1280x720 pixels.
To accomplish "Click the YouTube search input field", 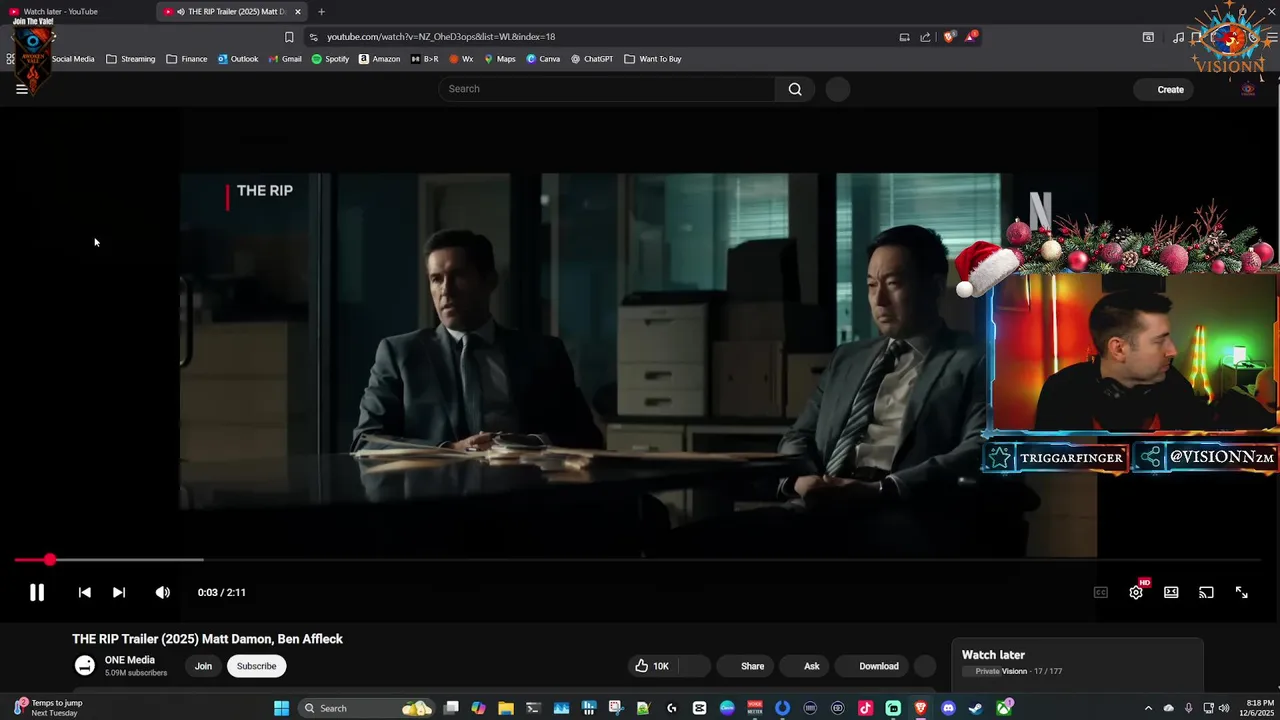I will tap(607, 89).
